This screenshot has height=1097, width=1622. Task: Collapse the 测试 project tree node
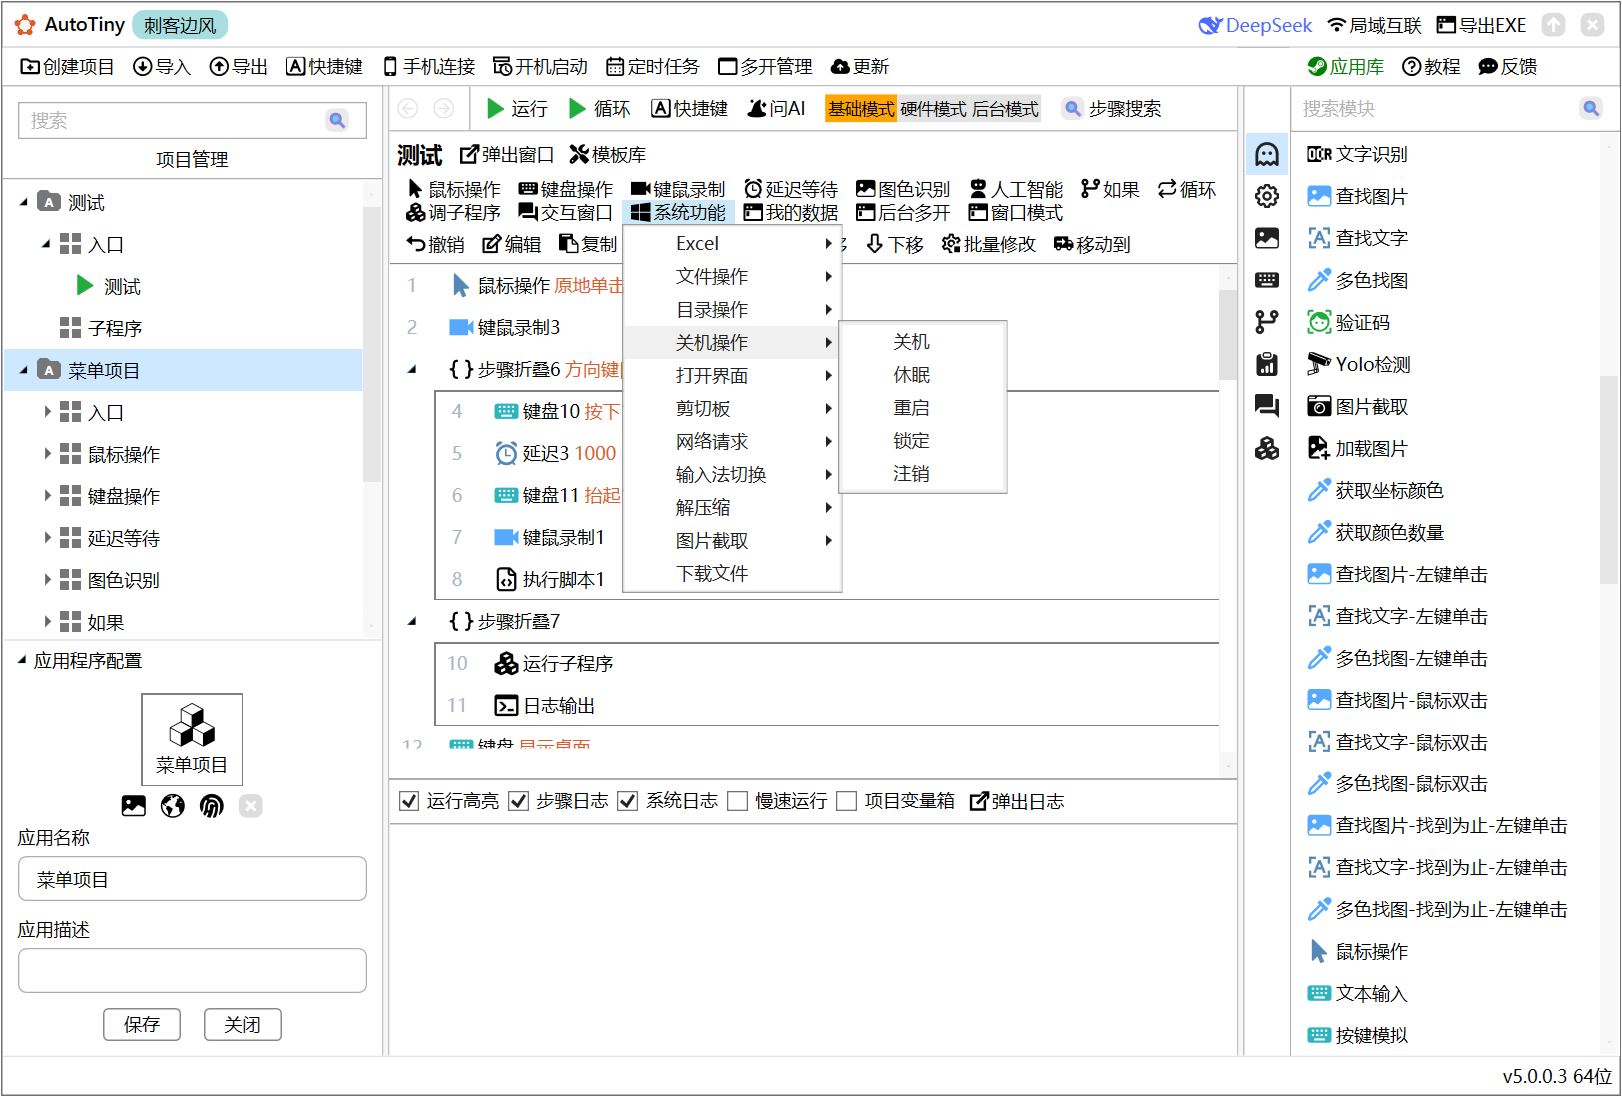coord(24,202)
